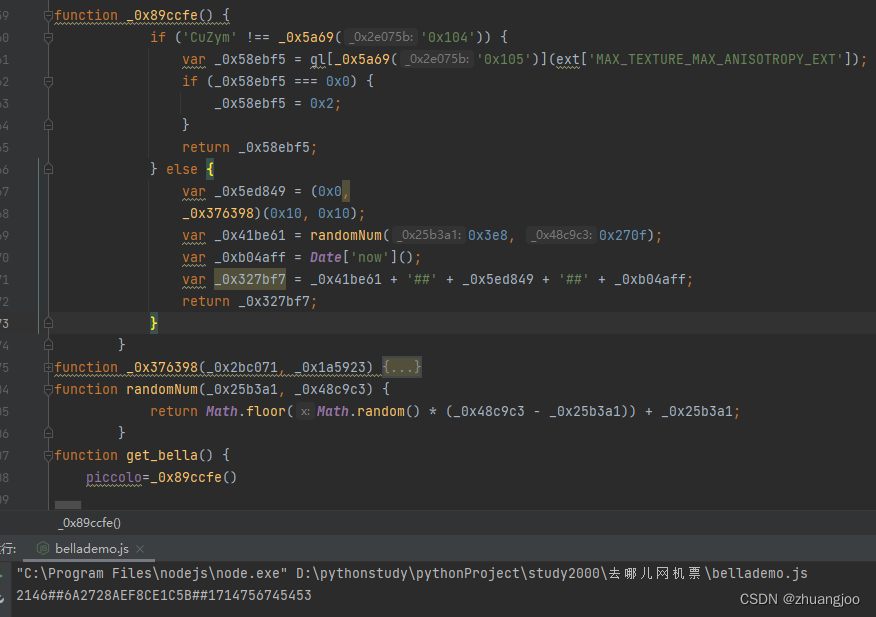Collapse the function _0x89ccfe fold marker
This screenshot has height=617, width=876.
tap(49, 16)
